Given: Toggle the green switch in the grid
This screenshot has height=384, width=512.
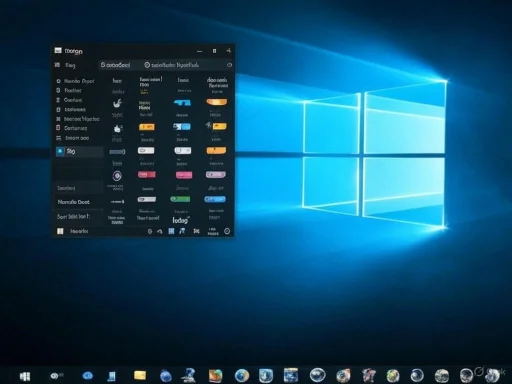Looking at the screenshot, I should pos(180,199).
